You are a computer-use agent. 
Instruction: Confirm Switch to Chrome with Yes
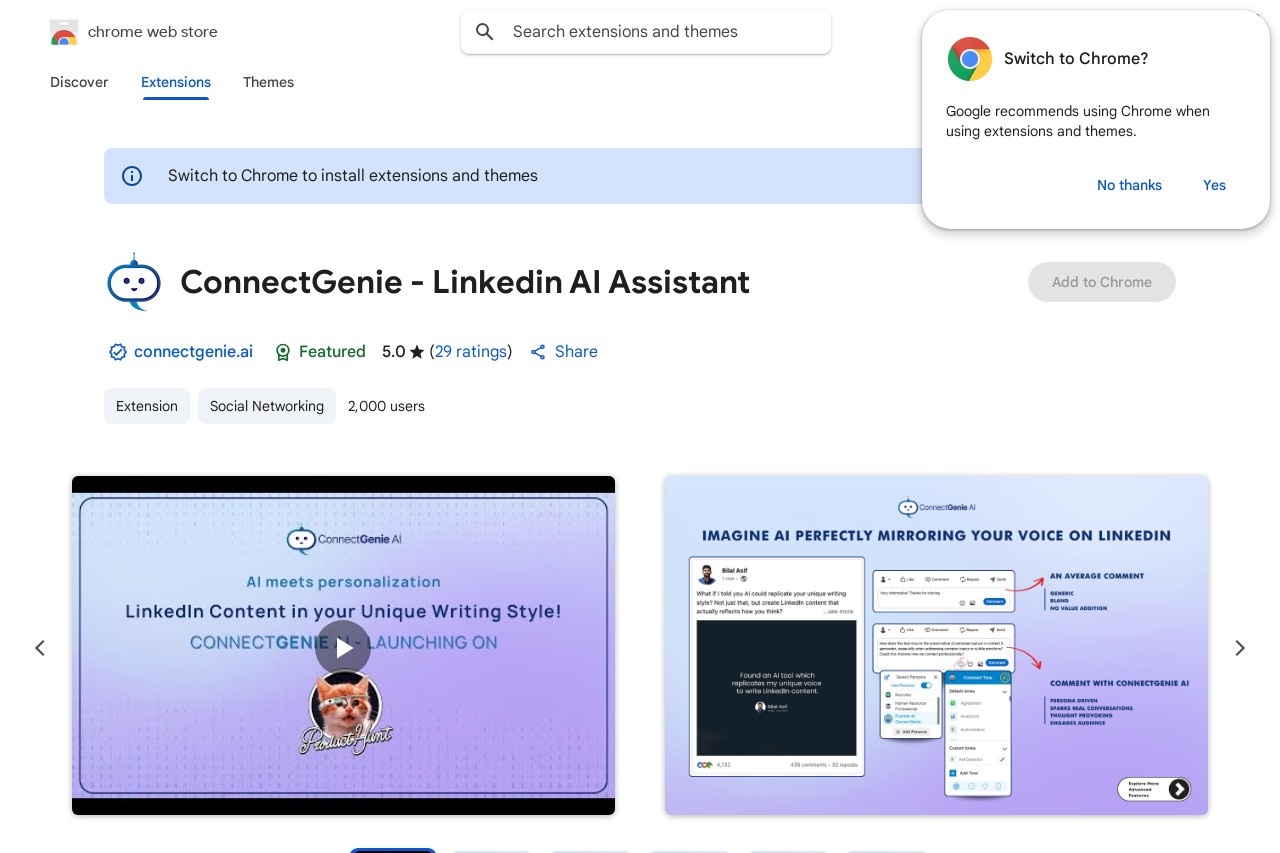coord(1214,185)
